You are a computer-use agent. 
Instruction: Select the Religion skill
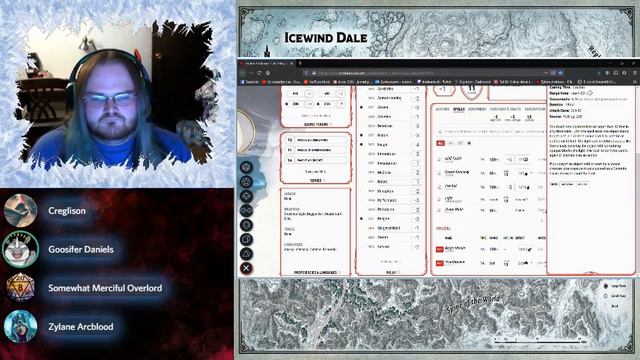[383, 219]
